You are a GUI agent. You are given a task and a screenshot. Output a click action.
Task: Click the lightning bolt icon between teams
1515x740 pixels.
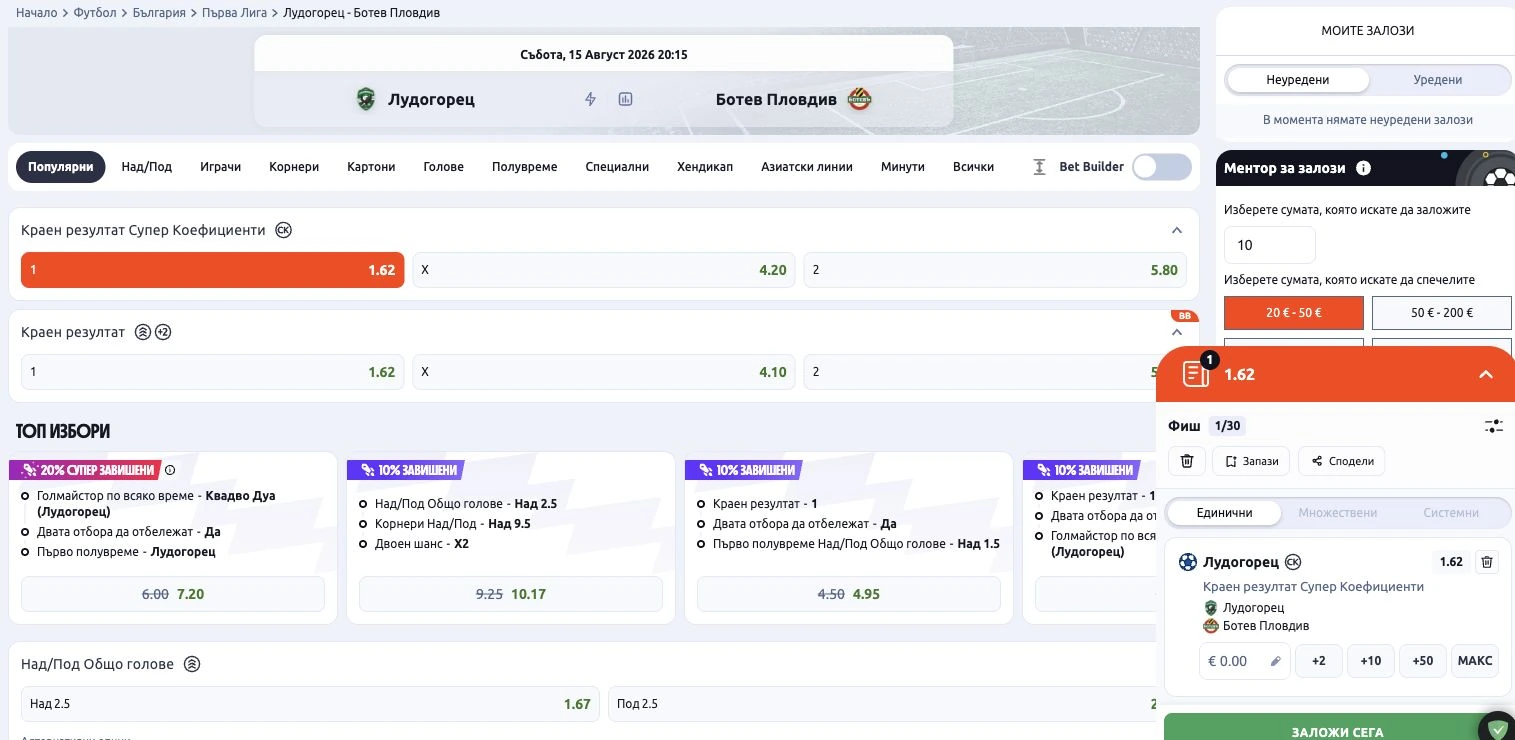coord(590,99)
